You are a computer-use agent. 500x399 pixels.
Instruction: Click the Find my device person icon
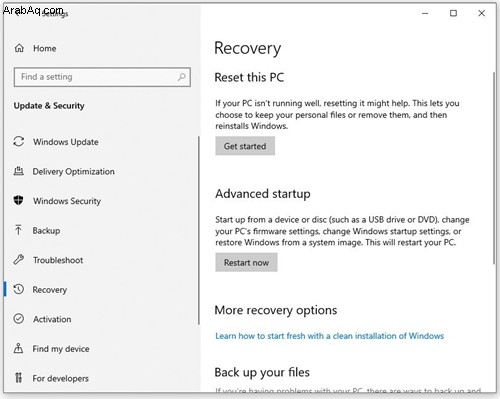coord(18,348)
